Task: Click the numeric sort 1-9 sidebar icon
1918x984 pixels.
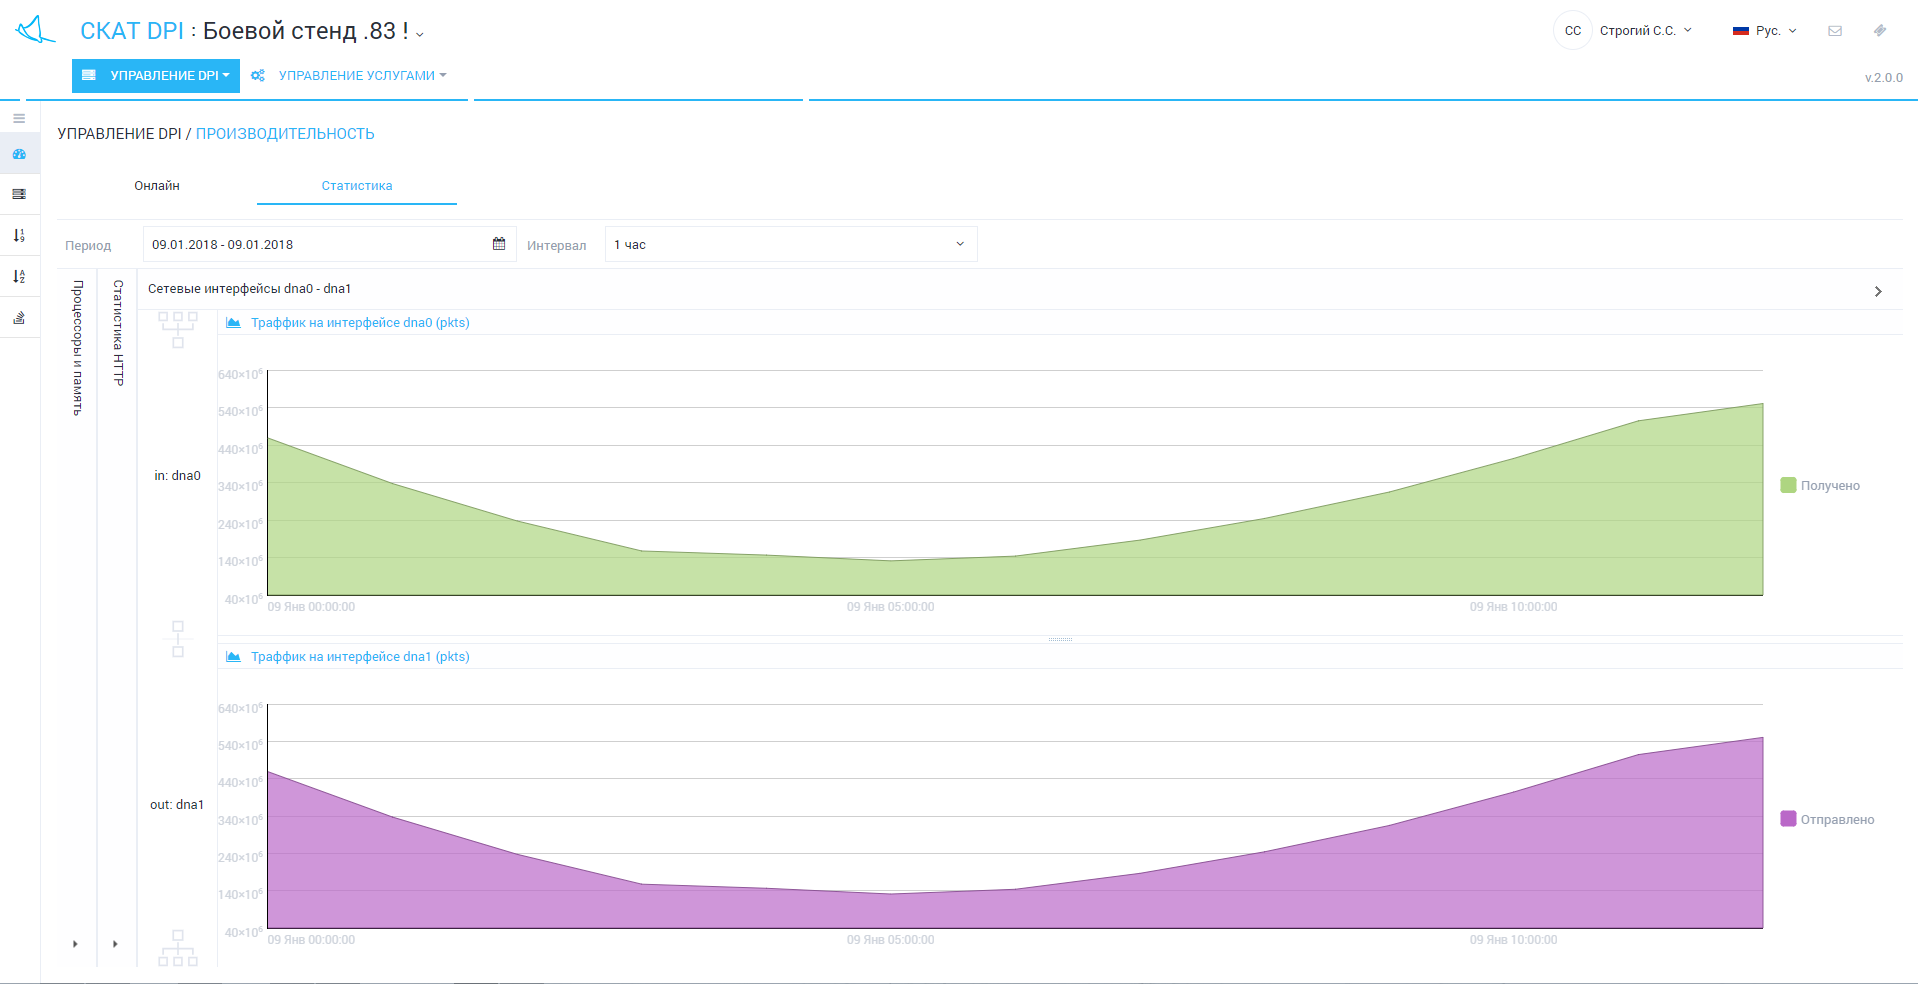Action: point(19,236)
